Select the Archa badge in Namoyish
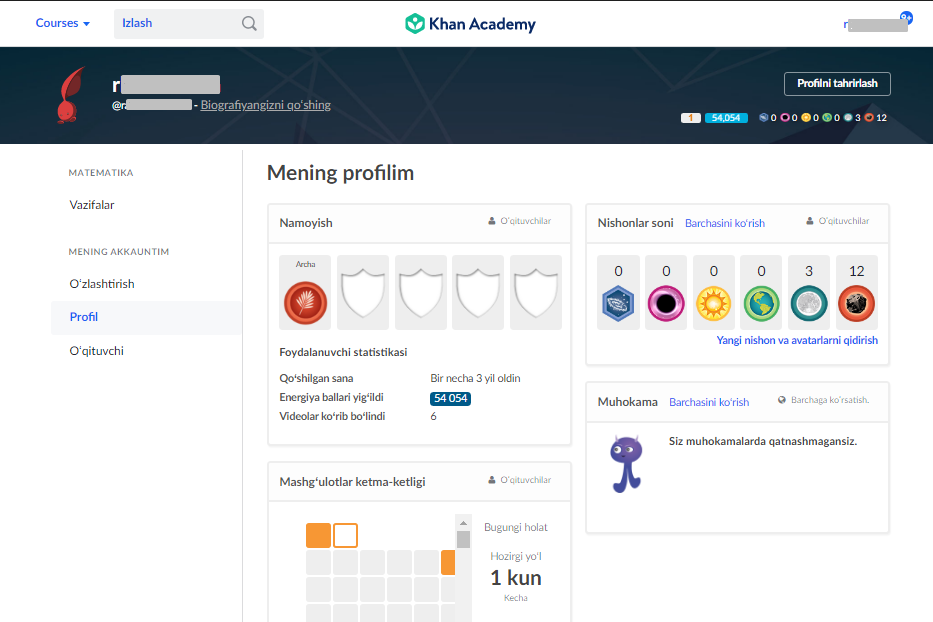This screenshot has height=622, width=933. tap(305, 293)
